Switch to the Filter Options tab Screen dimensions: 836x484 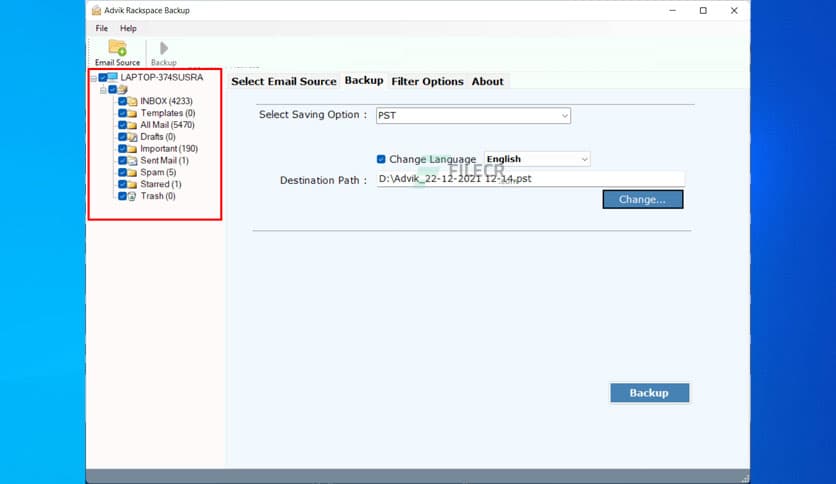point(427,82)
